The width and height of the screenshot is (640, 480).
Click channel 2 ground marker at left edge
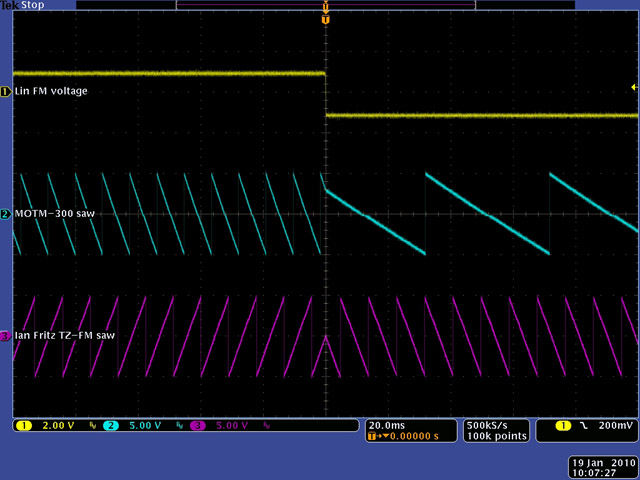pos(6,214)
